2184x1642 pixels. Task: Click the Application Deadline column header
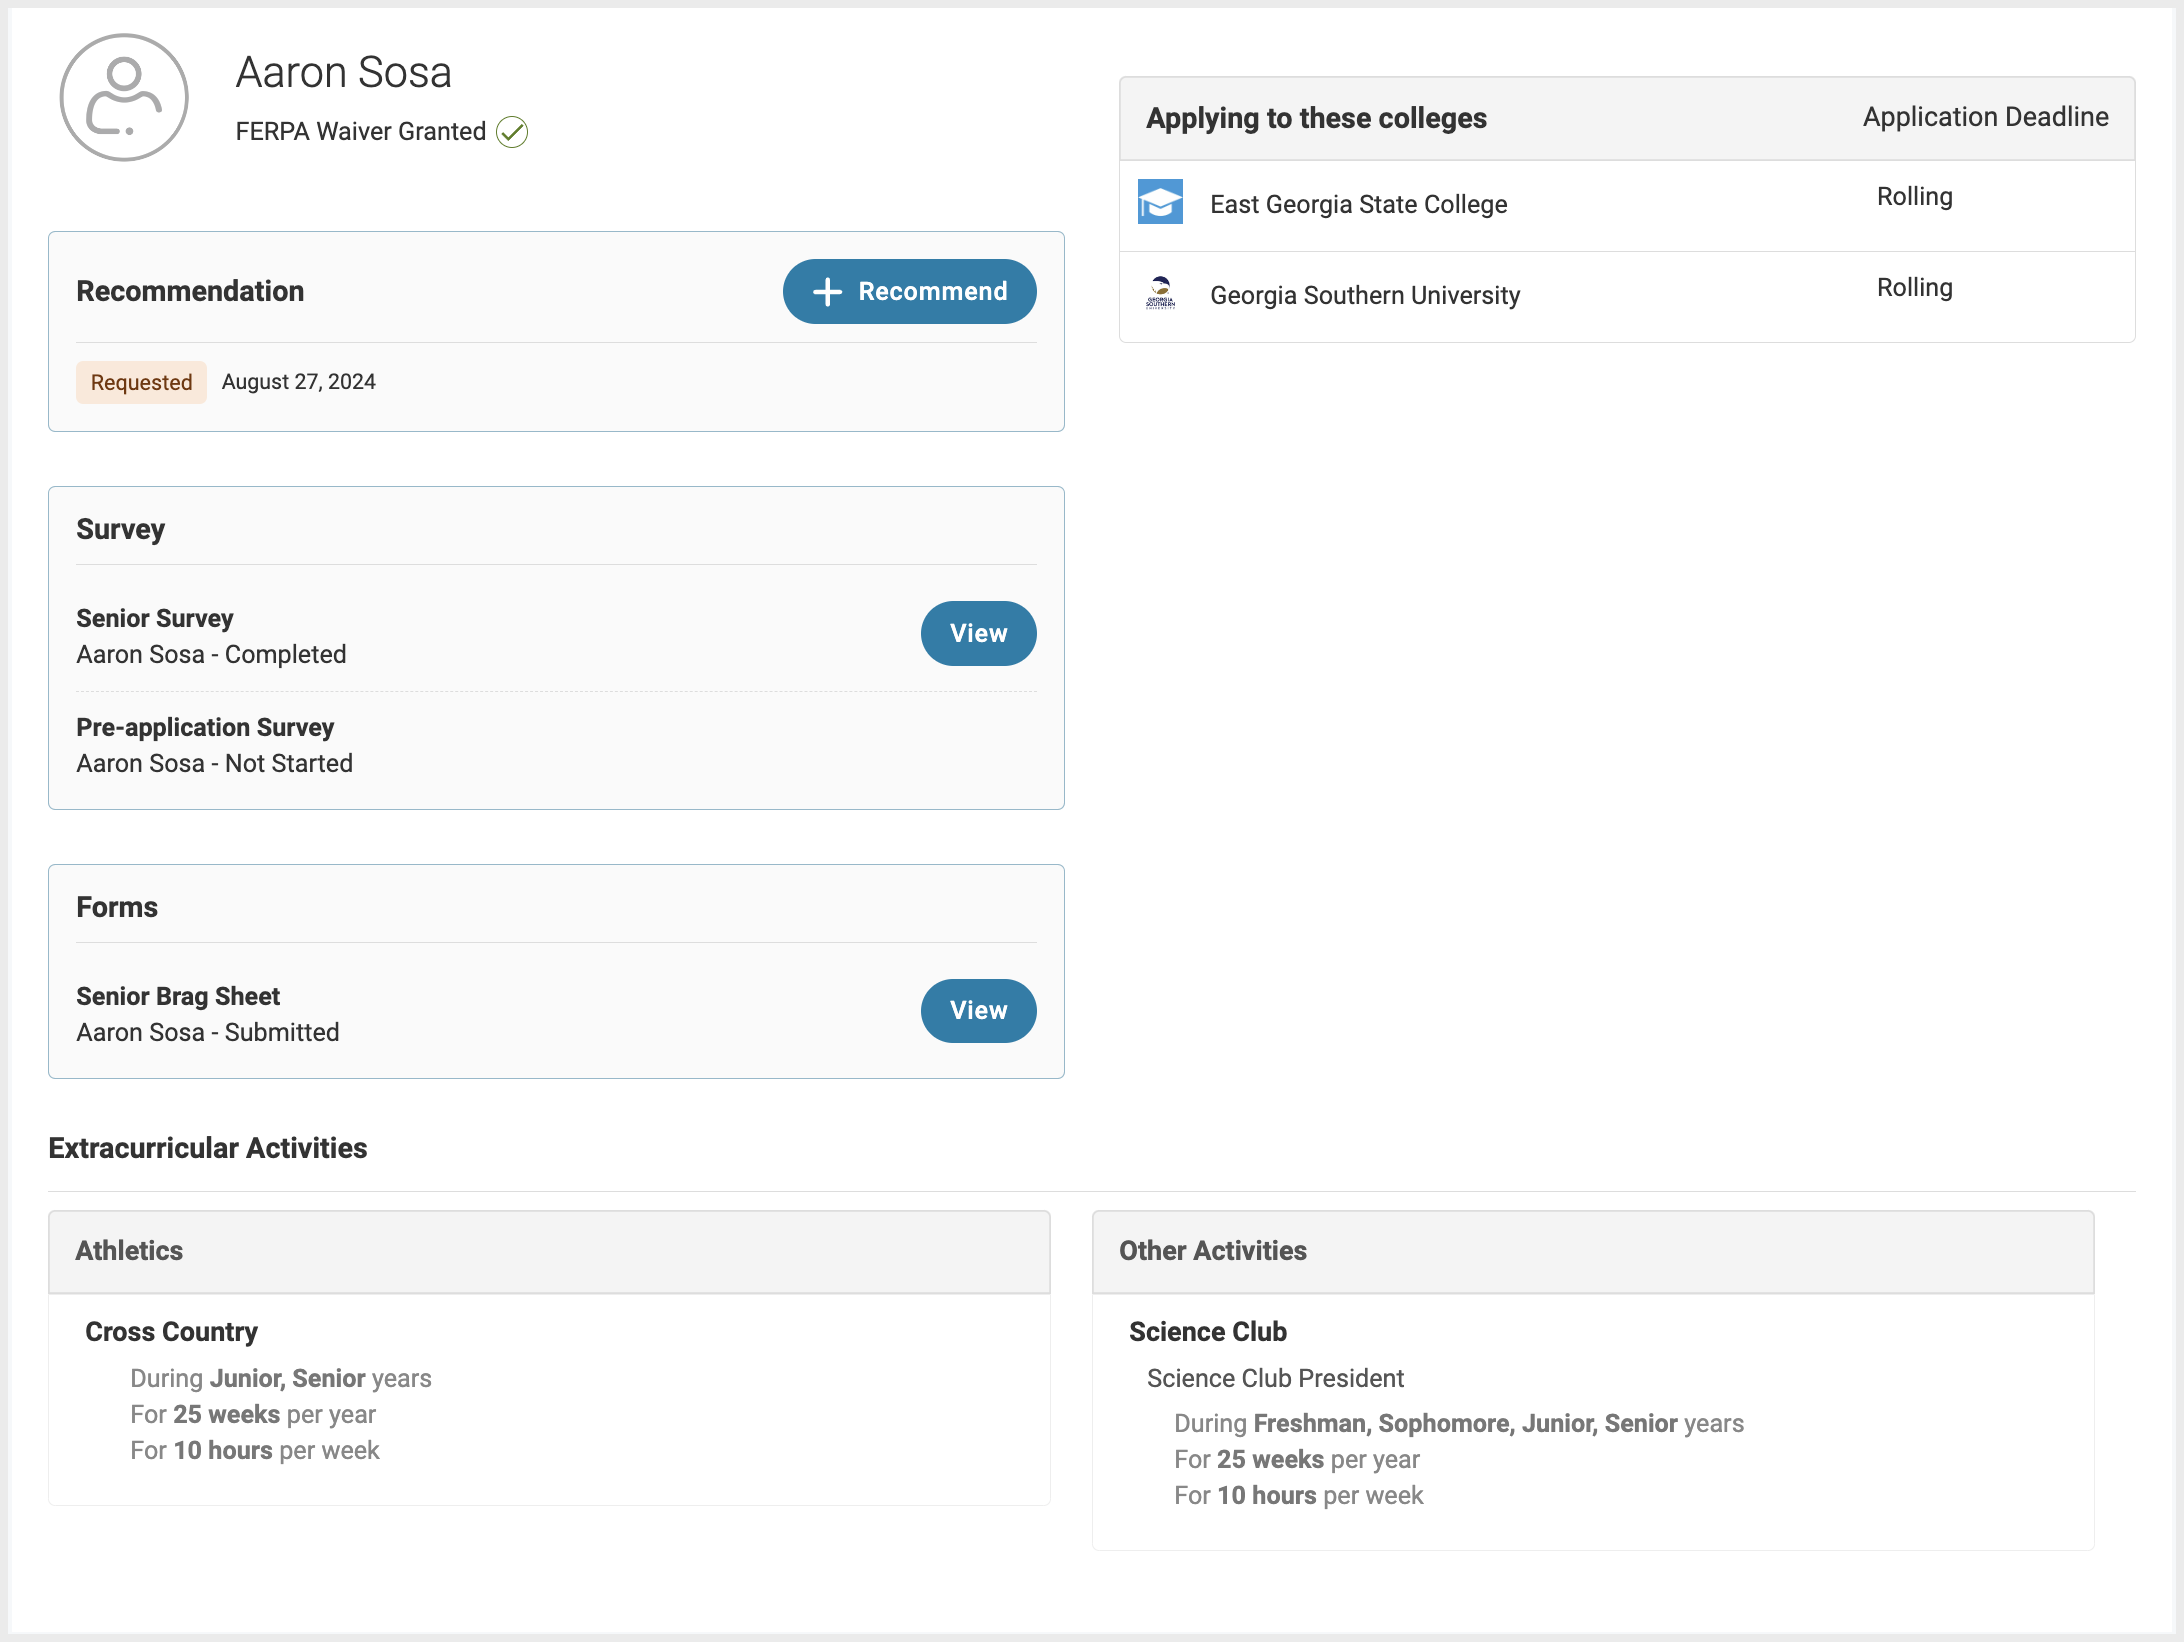click(x=1985, y=118)
